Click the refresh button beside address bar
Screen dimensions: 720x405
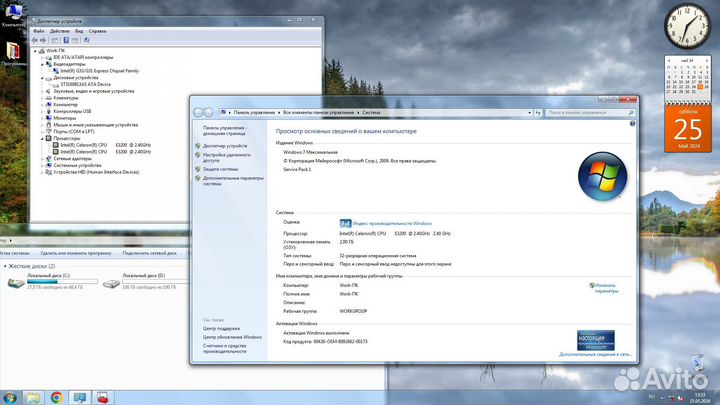coord(538,112)
